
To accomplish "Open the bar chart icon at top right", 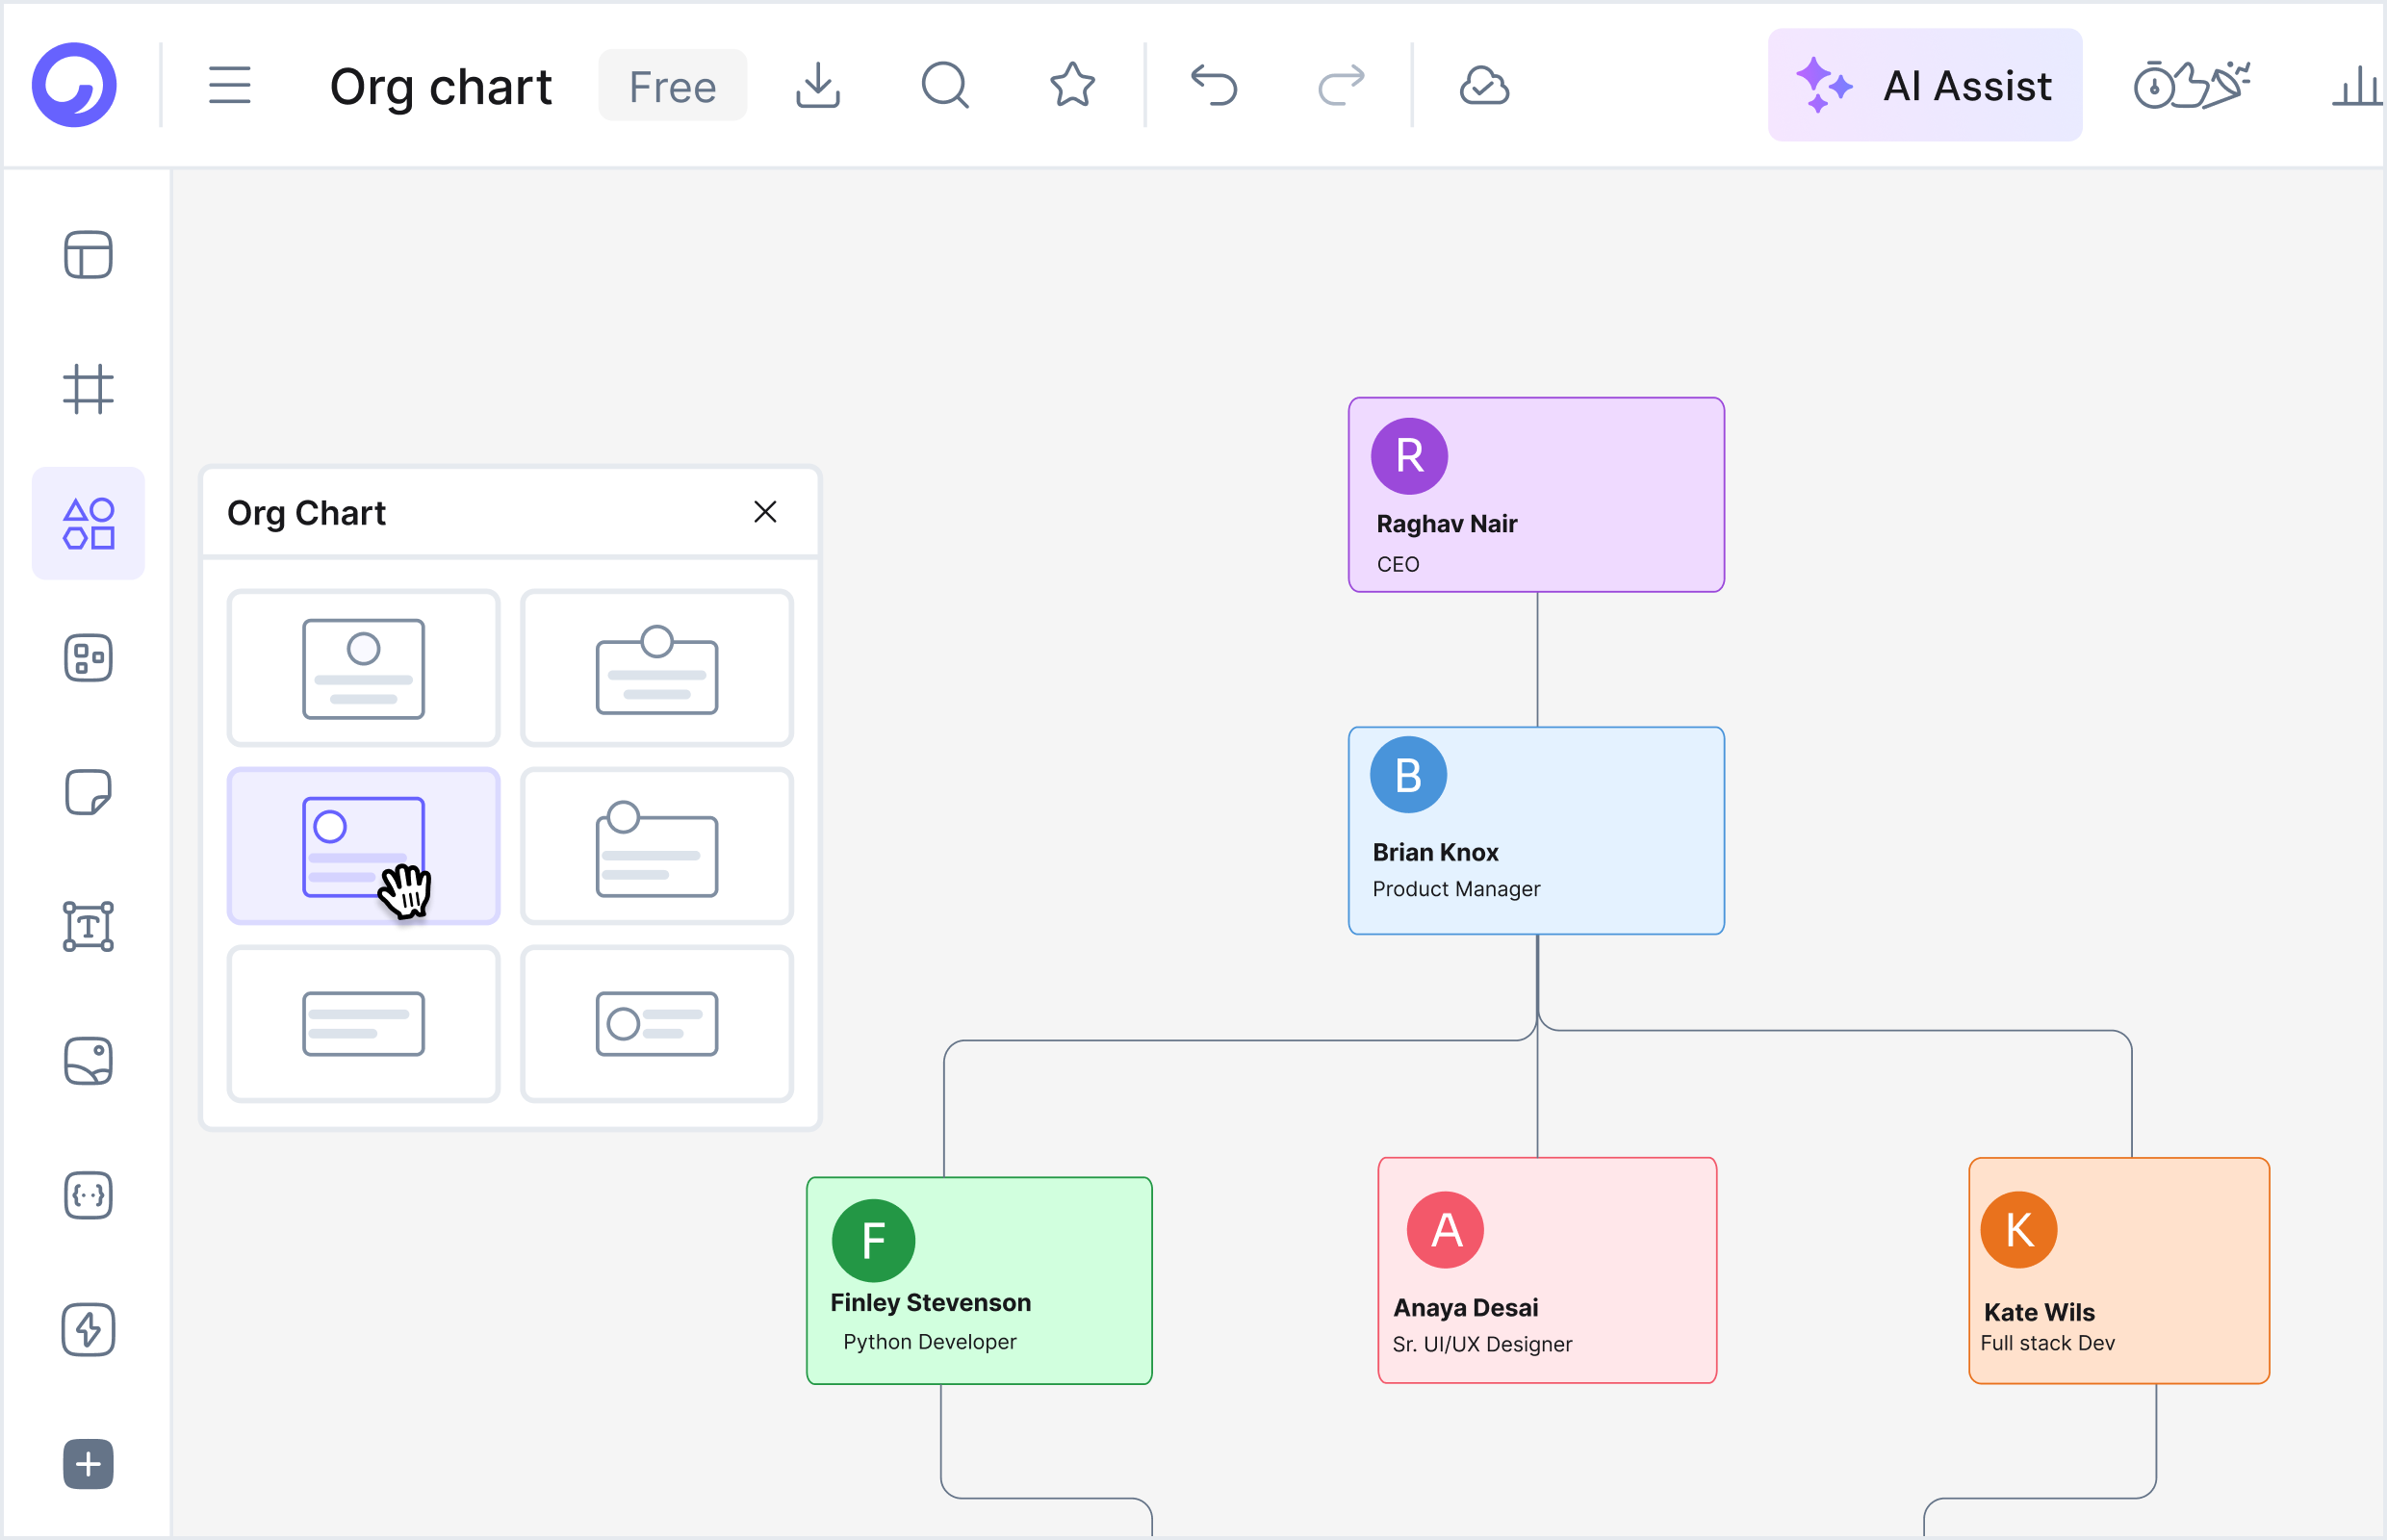I will tap(2358, 85).
